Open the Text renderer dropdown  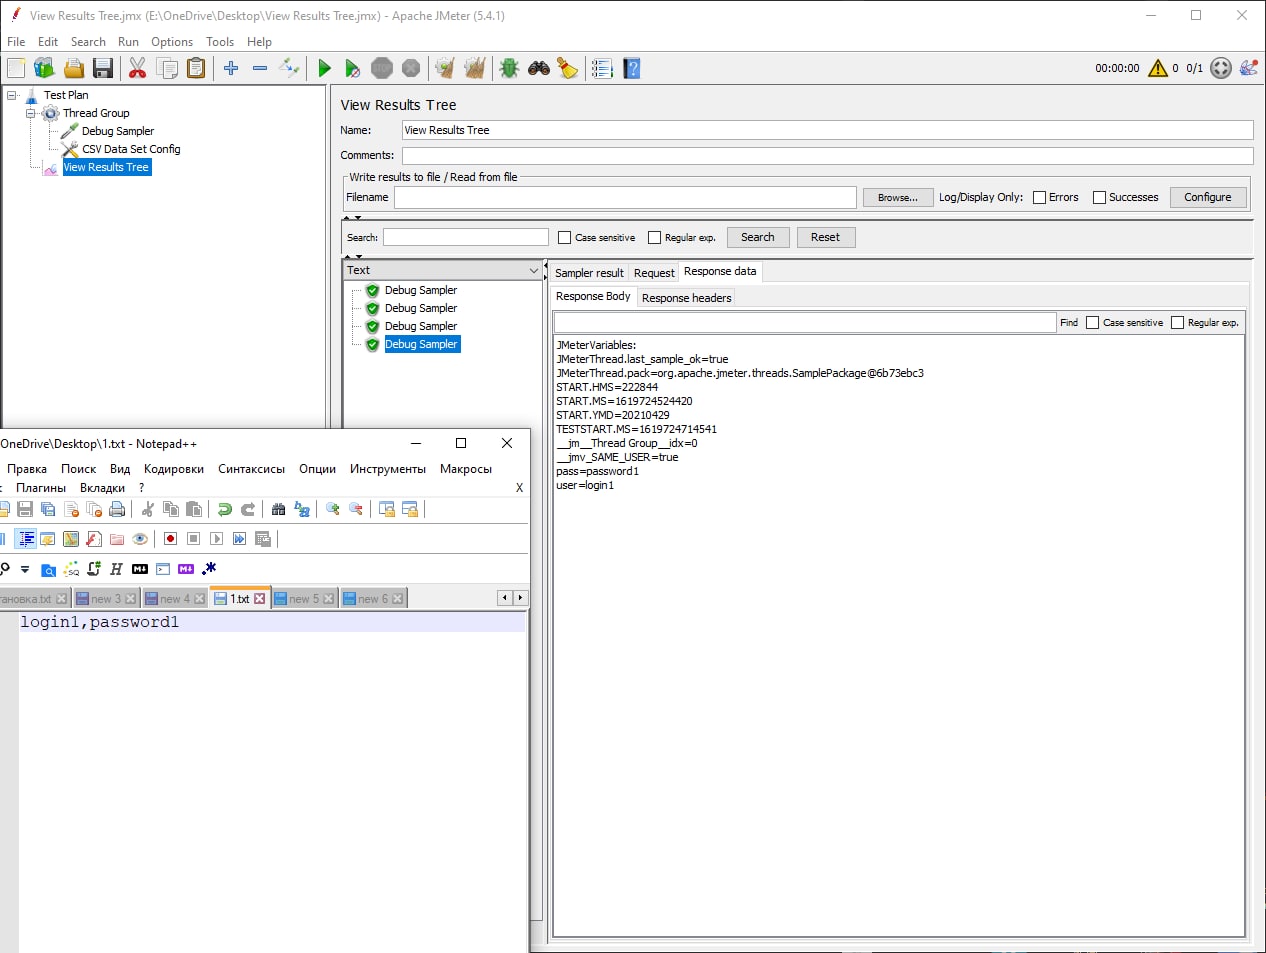[x=443, y=270]
